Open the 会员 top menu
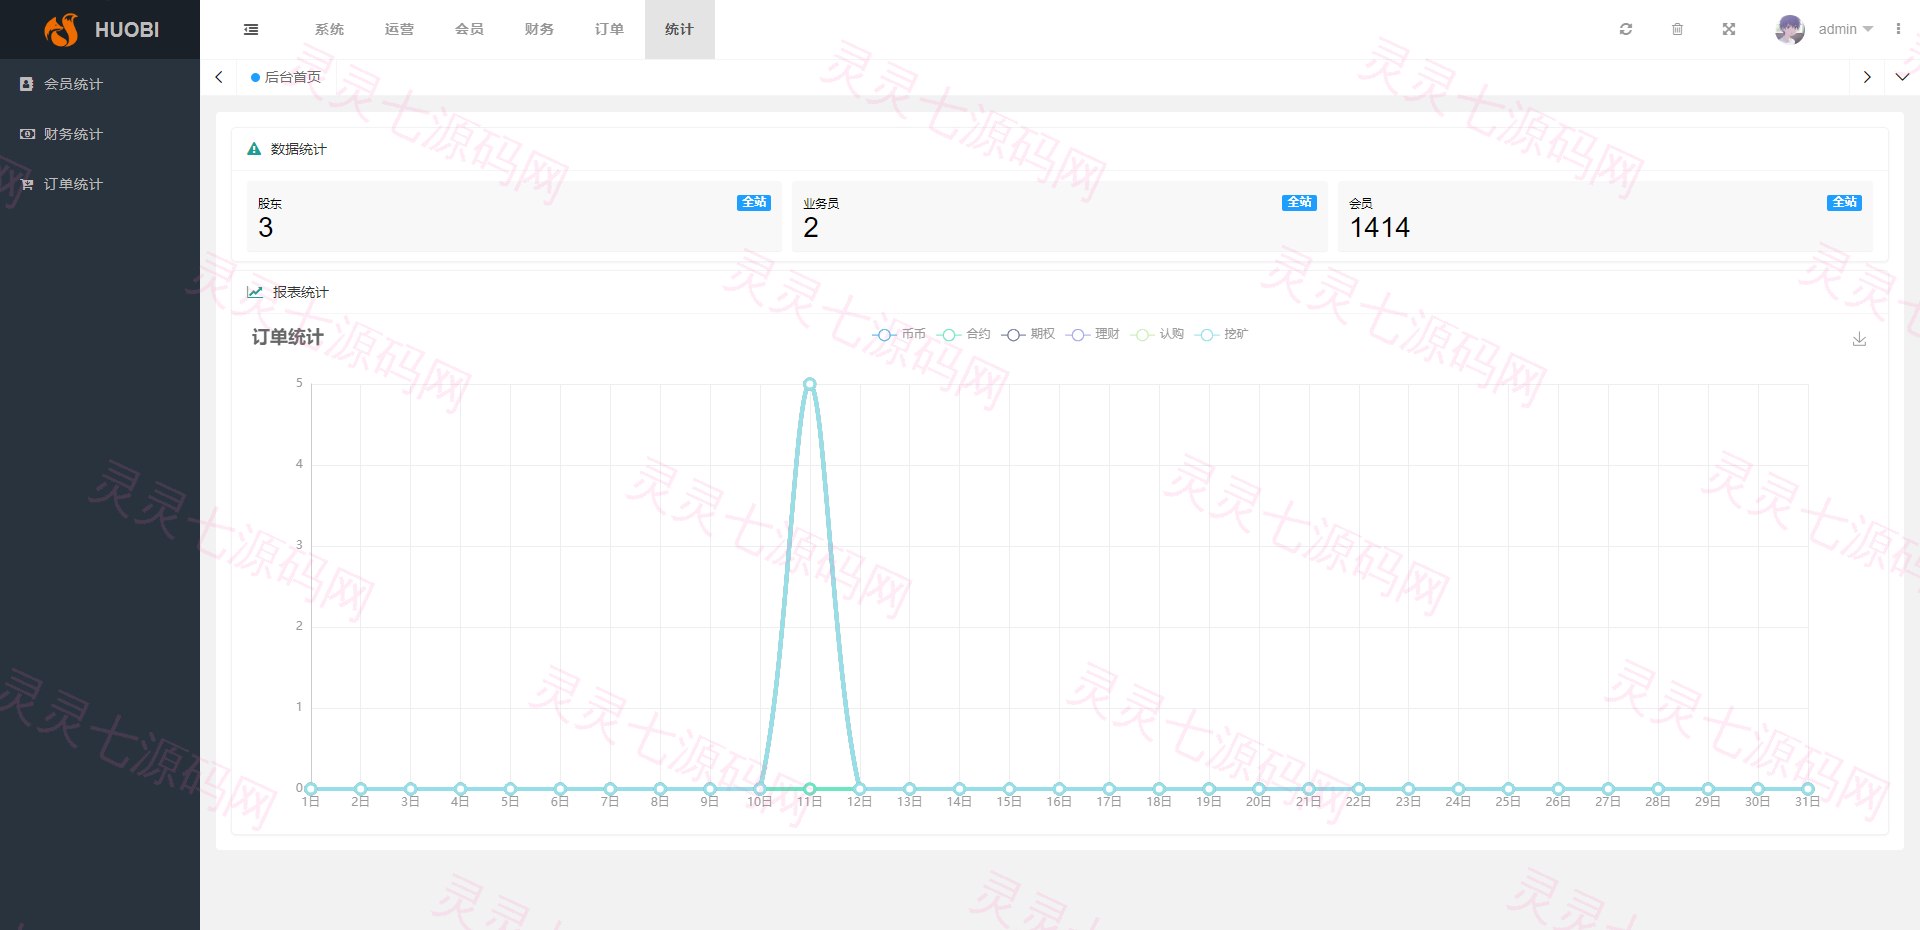1920x930 pixels. (x=469, y=29)
